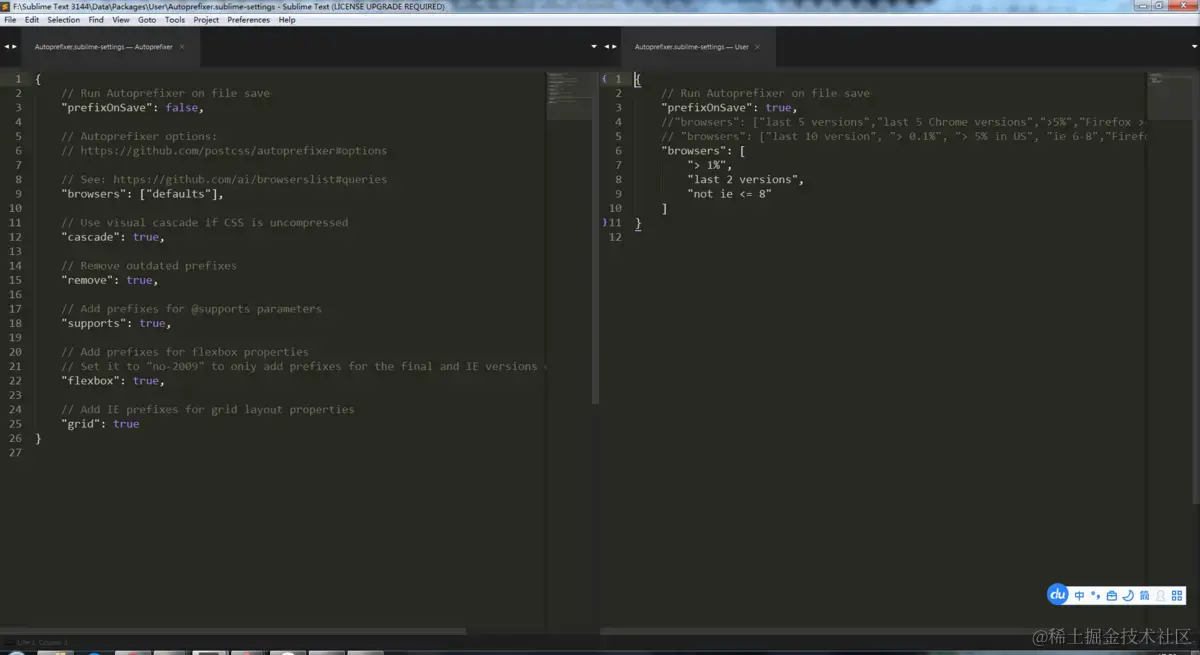Open left pane tab list dropdown
The height and width of the screenshot is (655, 1200).
[x=593, y=46]
